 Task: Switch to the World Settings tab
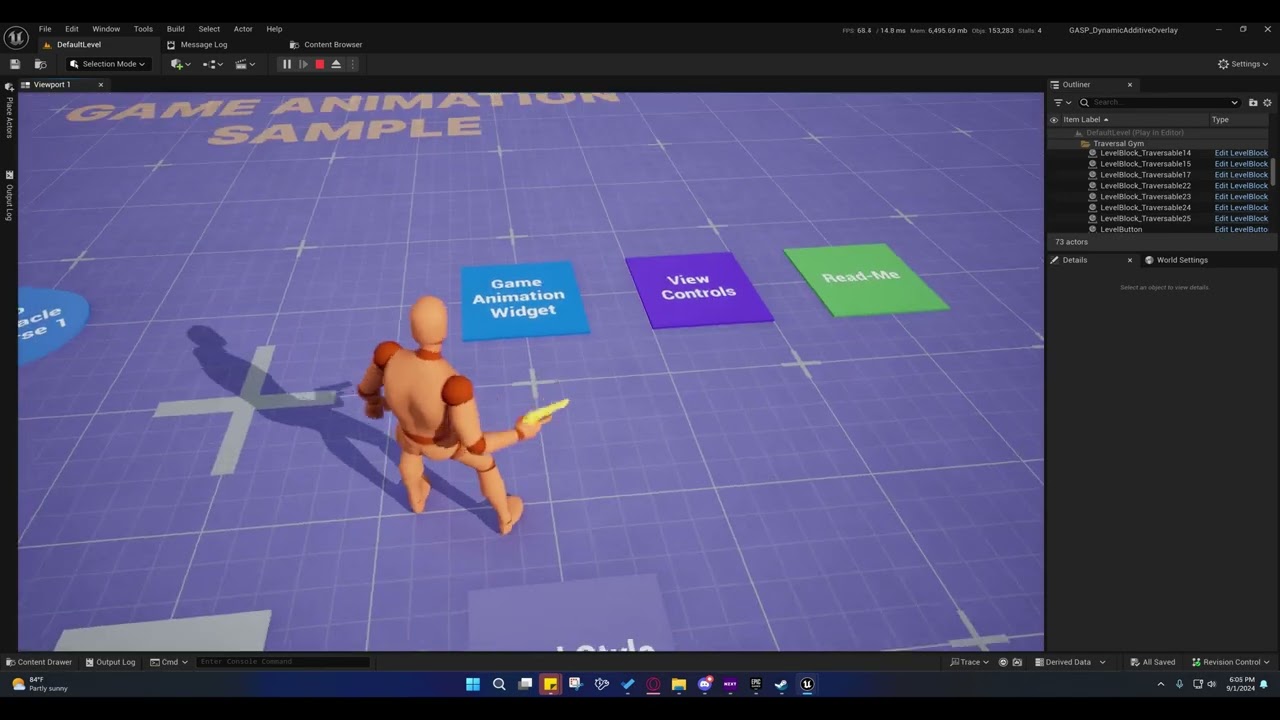tap(1175, 260)
